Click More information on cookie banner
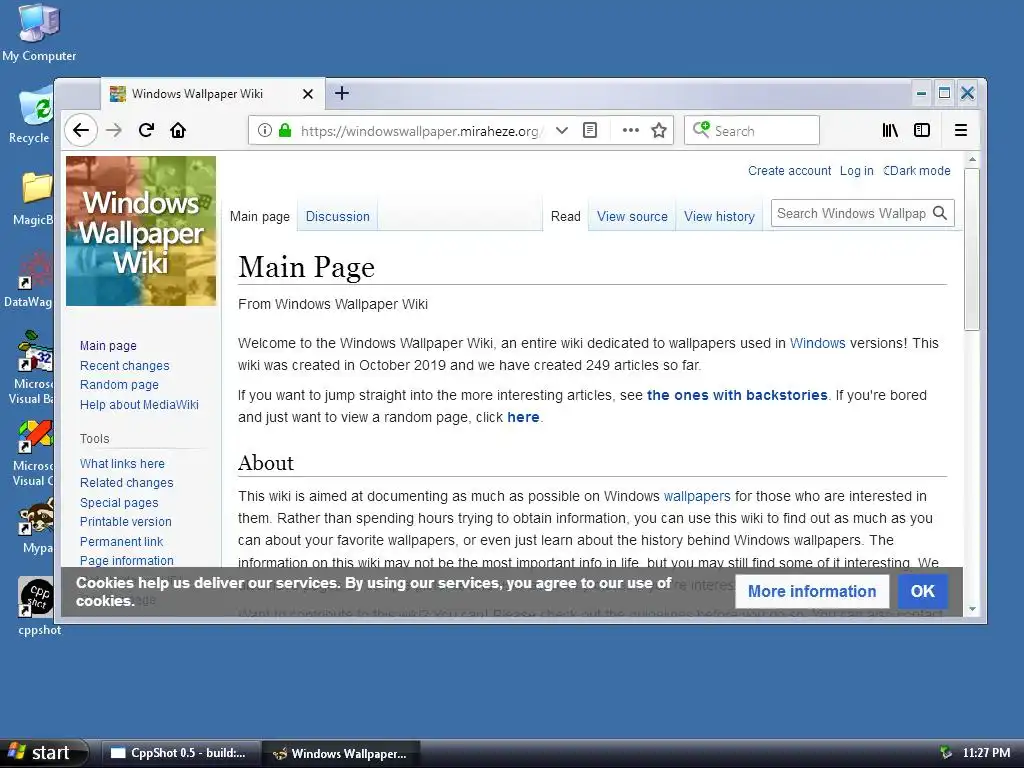The image size is (1024, 768). coord(812,591)
